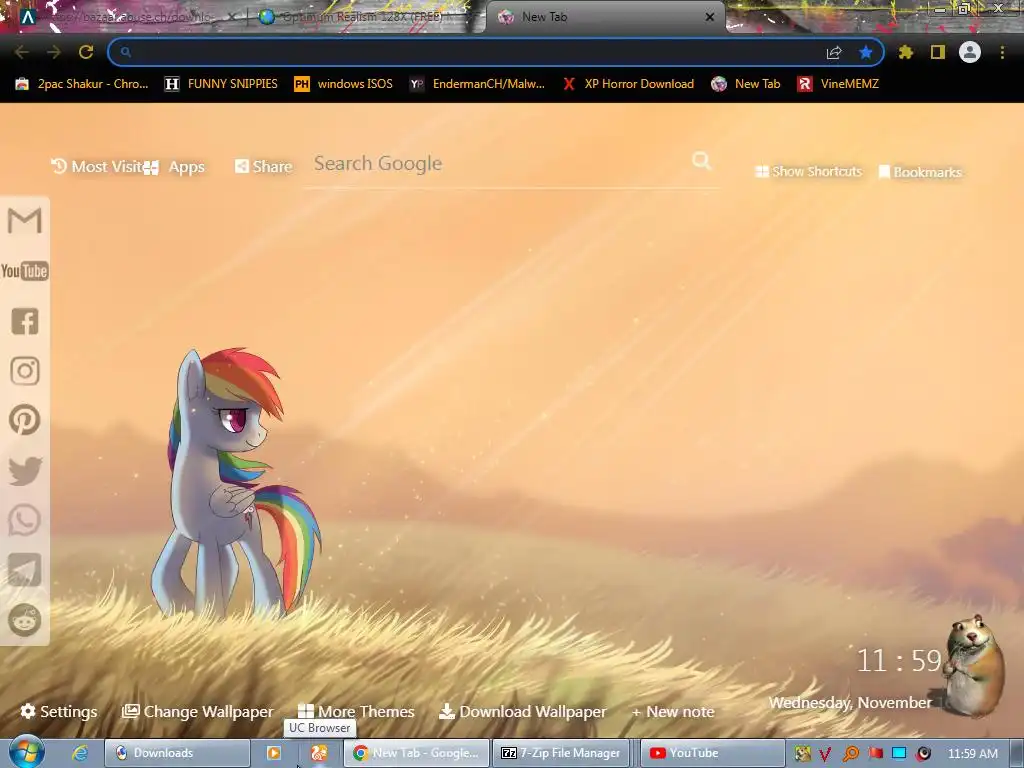Open EndermanCH/Malw... bookmark
This screenshot has width=1024, height=768.
[477, 84]
